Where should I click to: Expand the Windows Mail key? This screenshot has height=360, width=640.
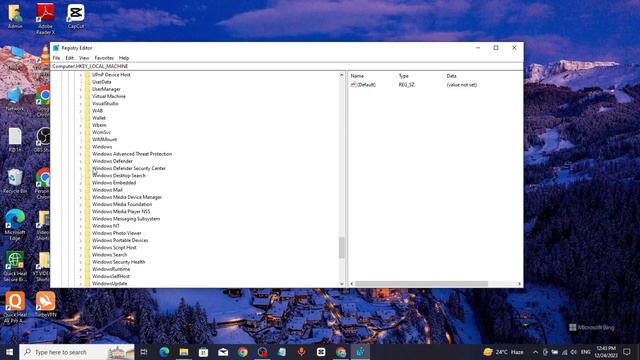[x=81, y=190]
